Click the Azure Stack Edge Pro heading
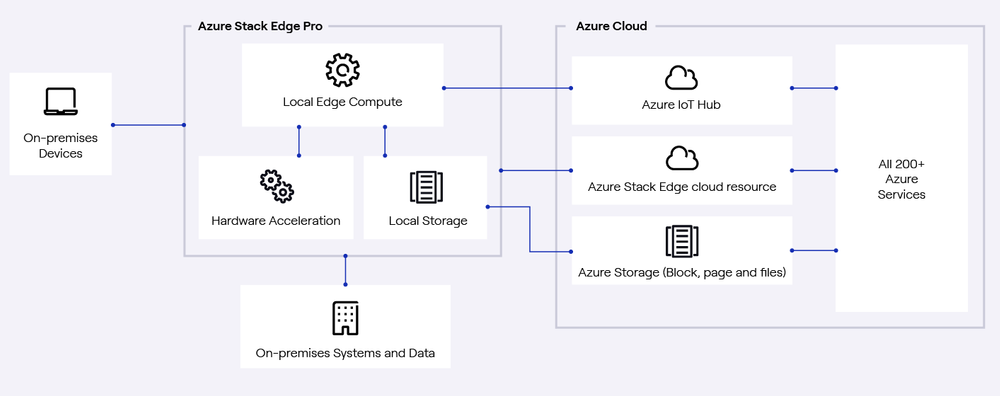Image resolution: width=1000 pixels, height=396 pixels. click(260, 26)
